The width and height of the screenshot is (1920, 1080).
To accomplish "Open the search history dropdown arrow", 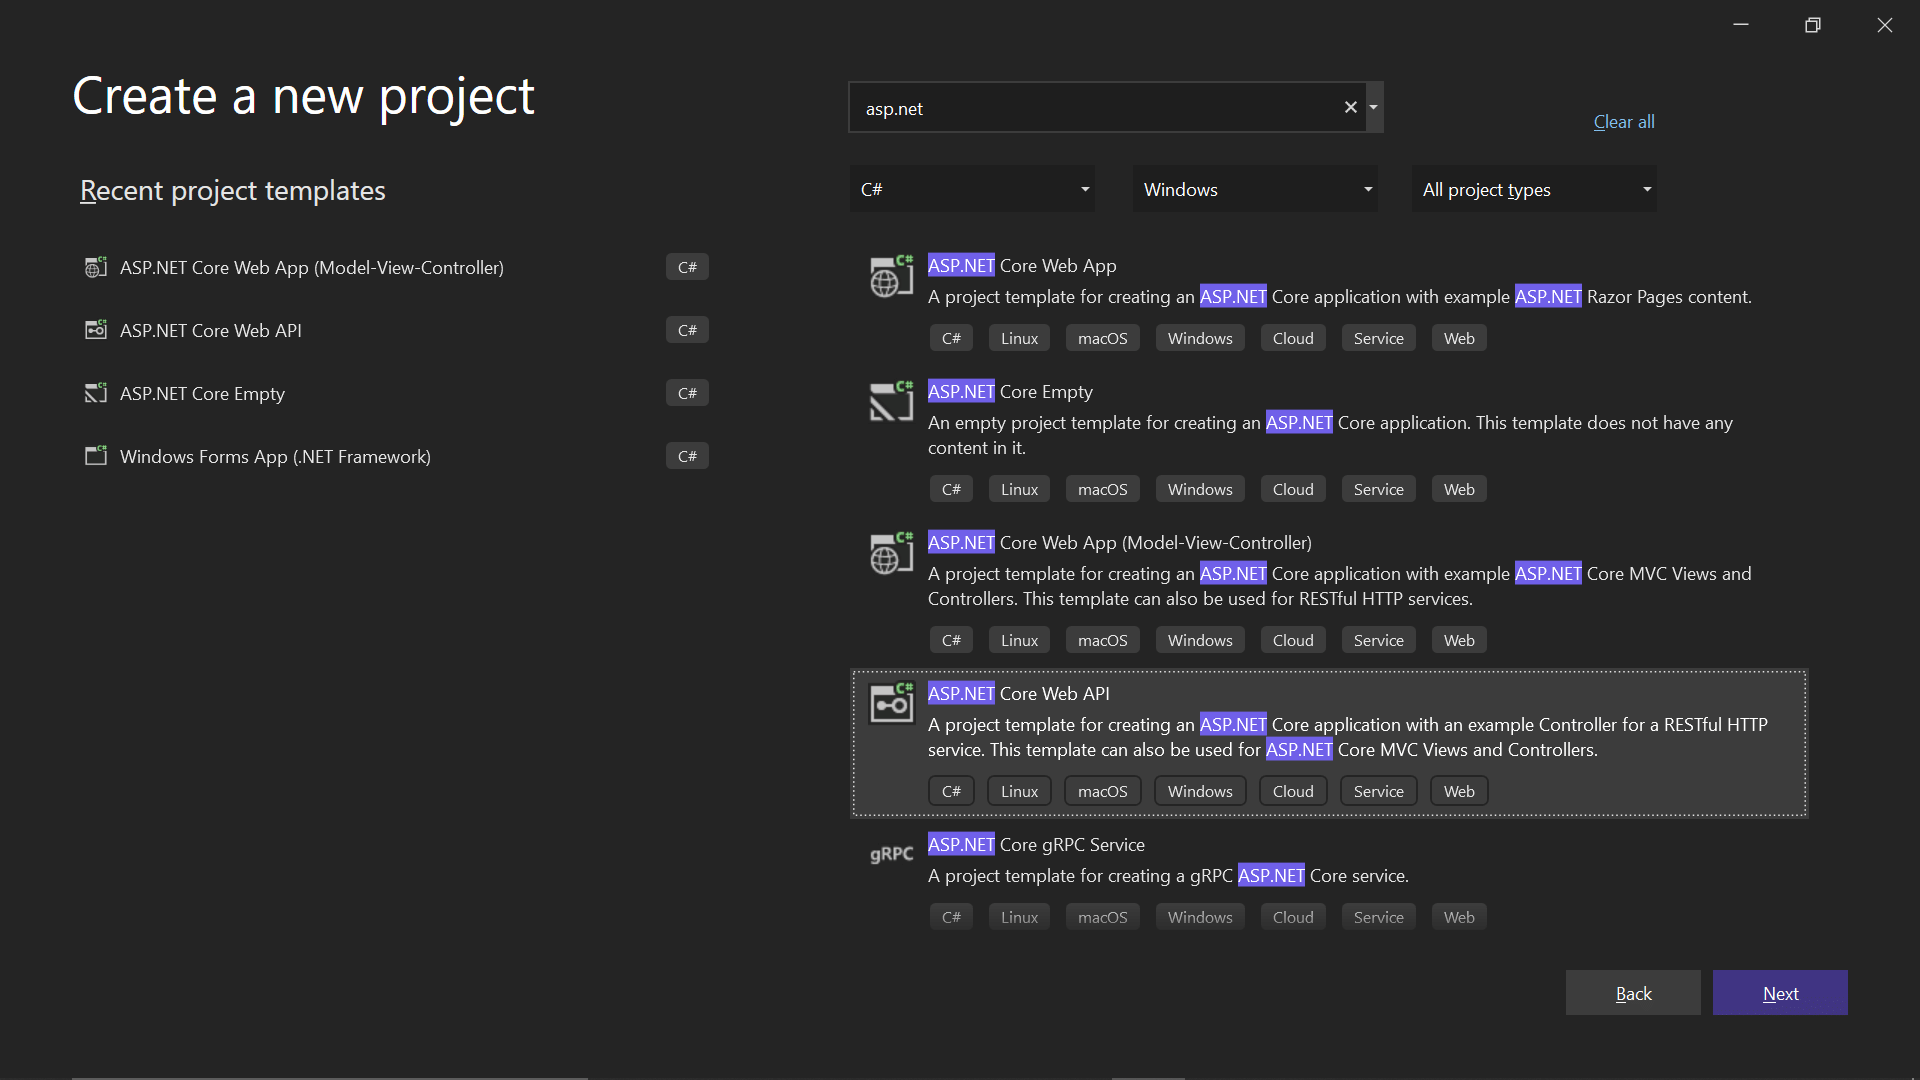I will click(x=1374, y=107).
